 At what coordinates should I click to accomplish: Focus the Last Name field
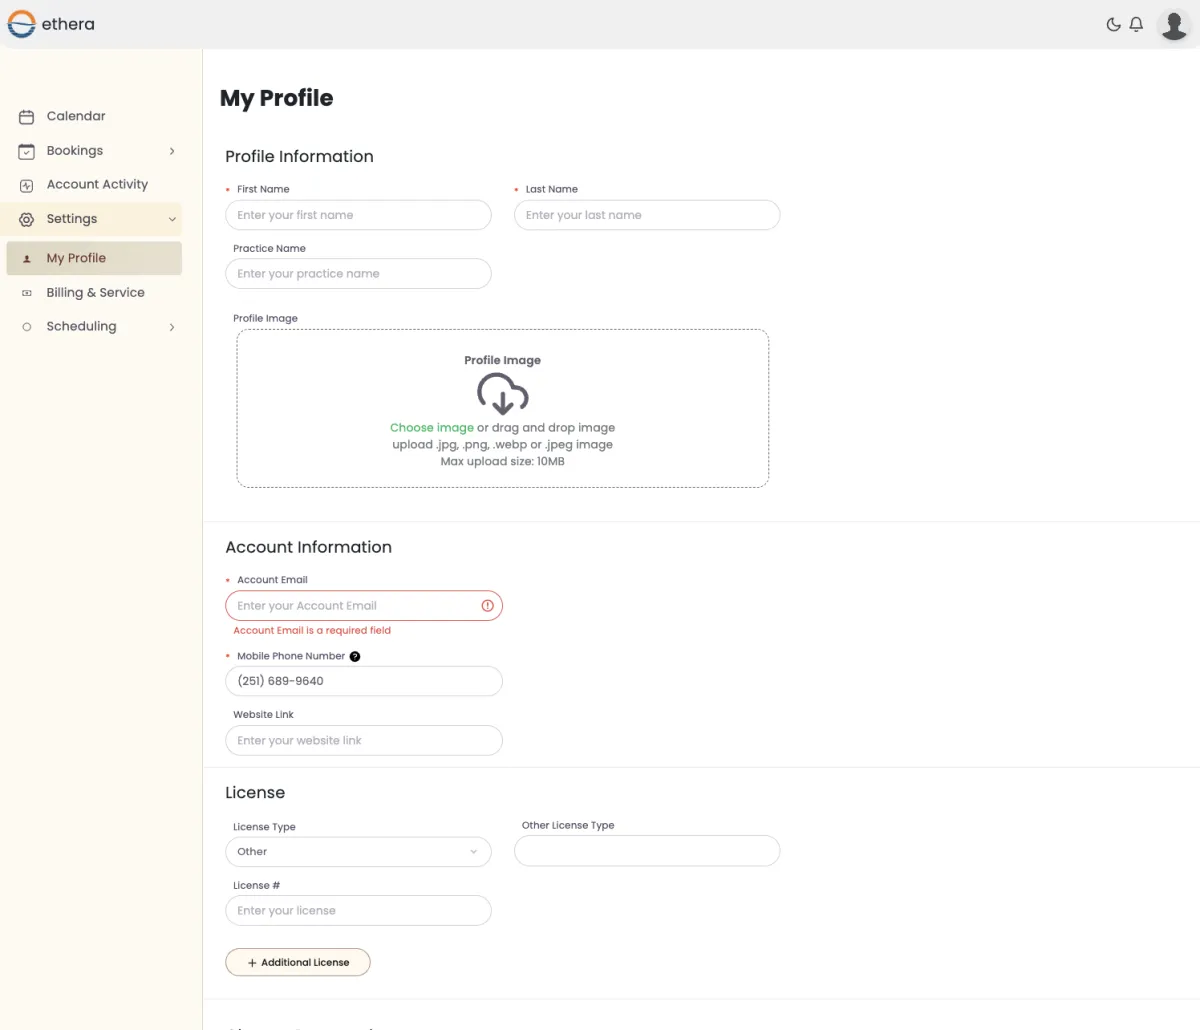647,215
